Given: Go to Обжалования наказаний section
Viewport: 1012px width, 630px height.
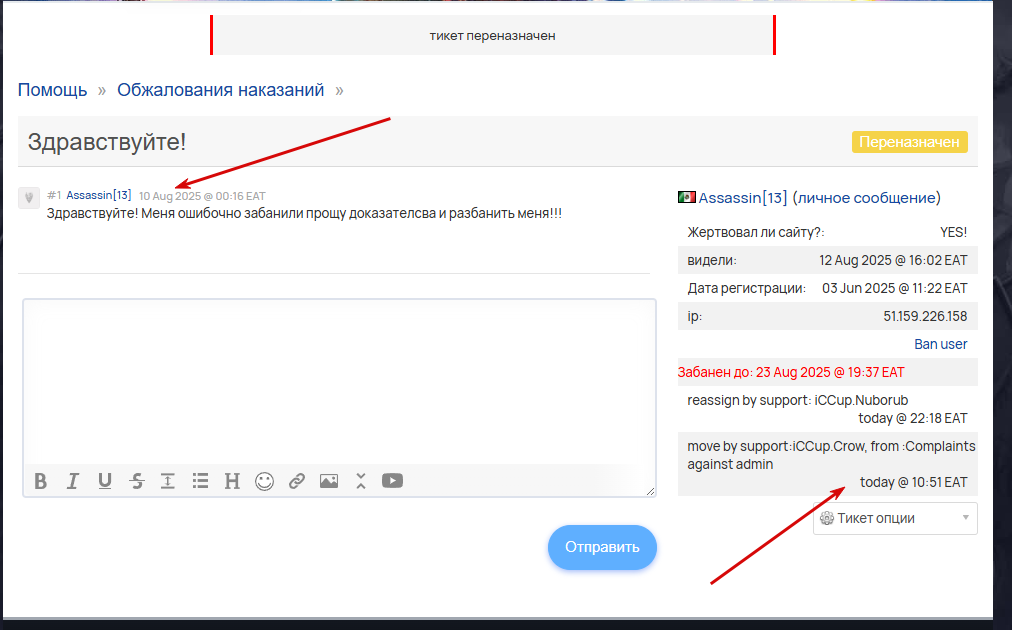Looking at the screenshot, I should click(x=221, y=90).
